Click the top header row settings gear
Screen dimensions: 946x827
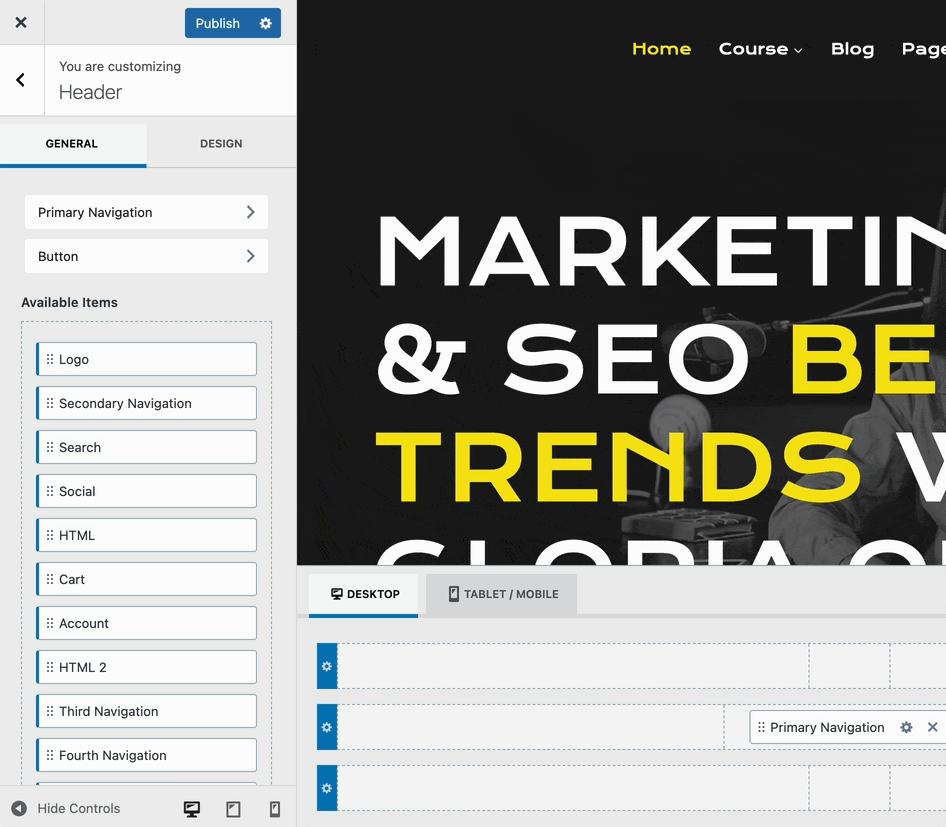[x=327, y=666]
